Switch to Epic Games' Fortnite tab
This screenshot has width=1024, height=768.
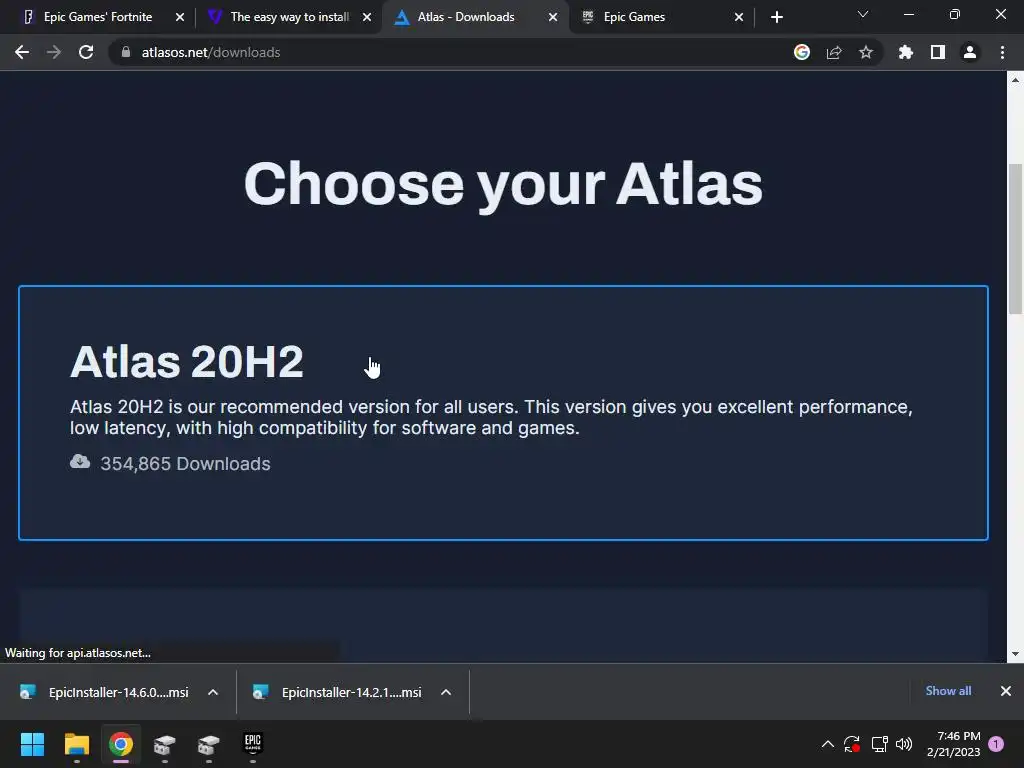click(x=98, y=17)
